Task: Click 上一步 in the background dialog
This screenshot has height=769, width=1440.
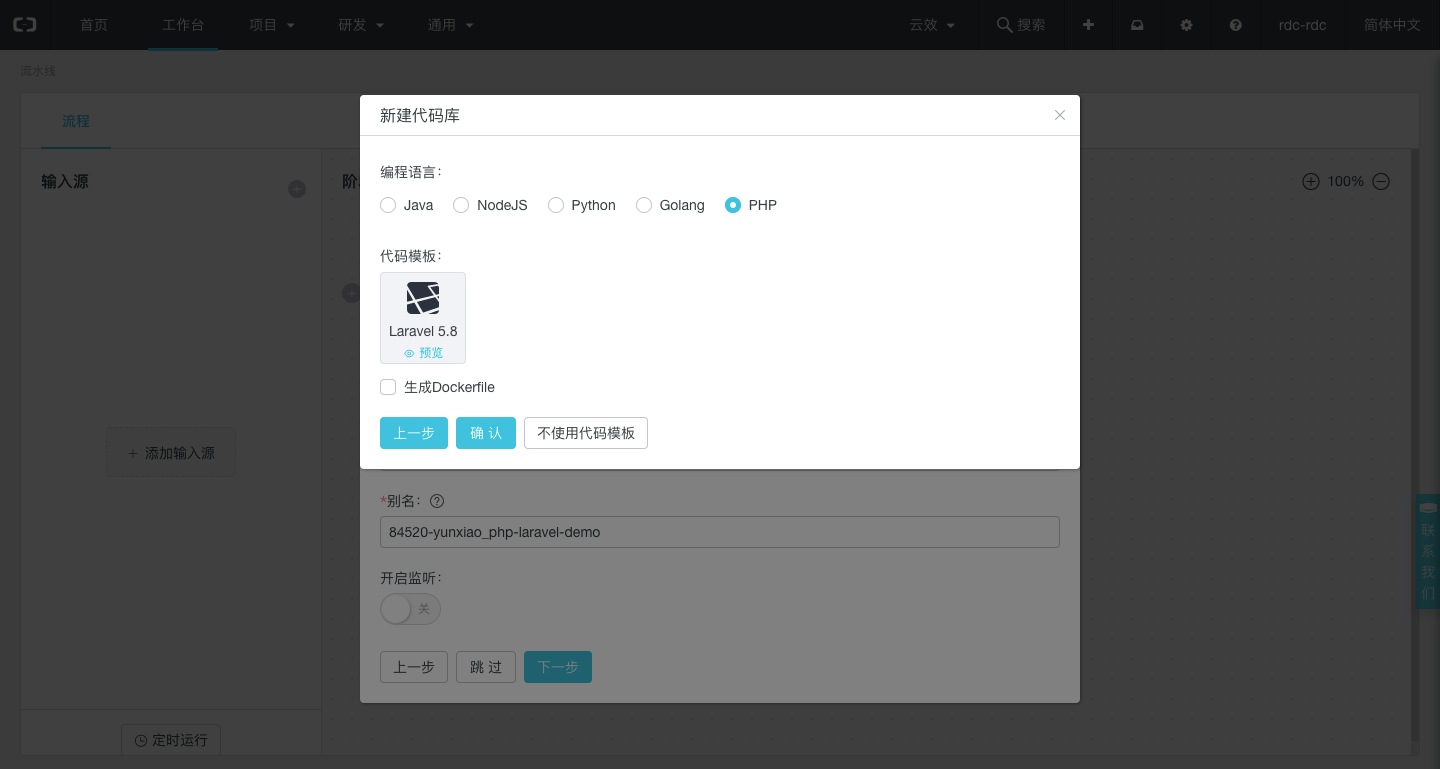Action: [x=414, y=667]
